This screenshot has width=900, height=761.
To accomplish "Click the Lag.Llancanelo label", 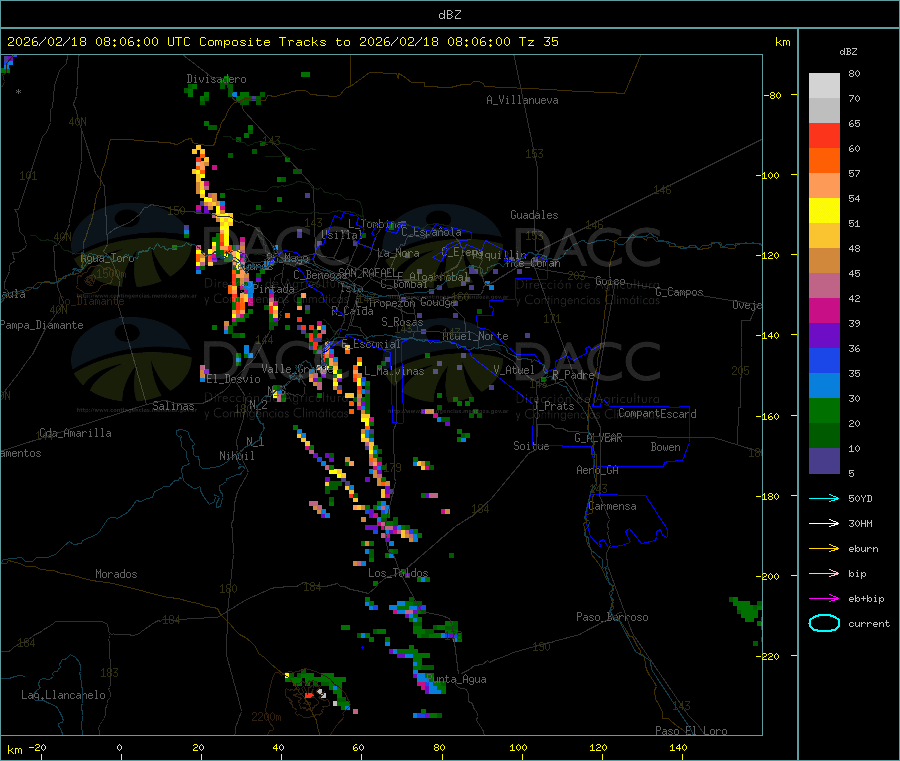I will (63, 695).
